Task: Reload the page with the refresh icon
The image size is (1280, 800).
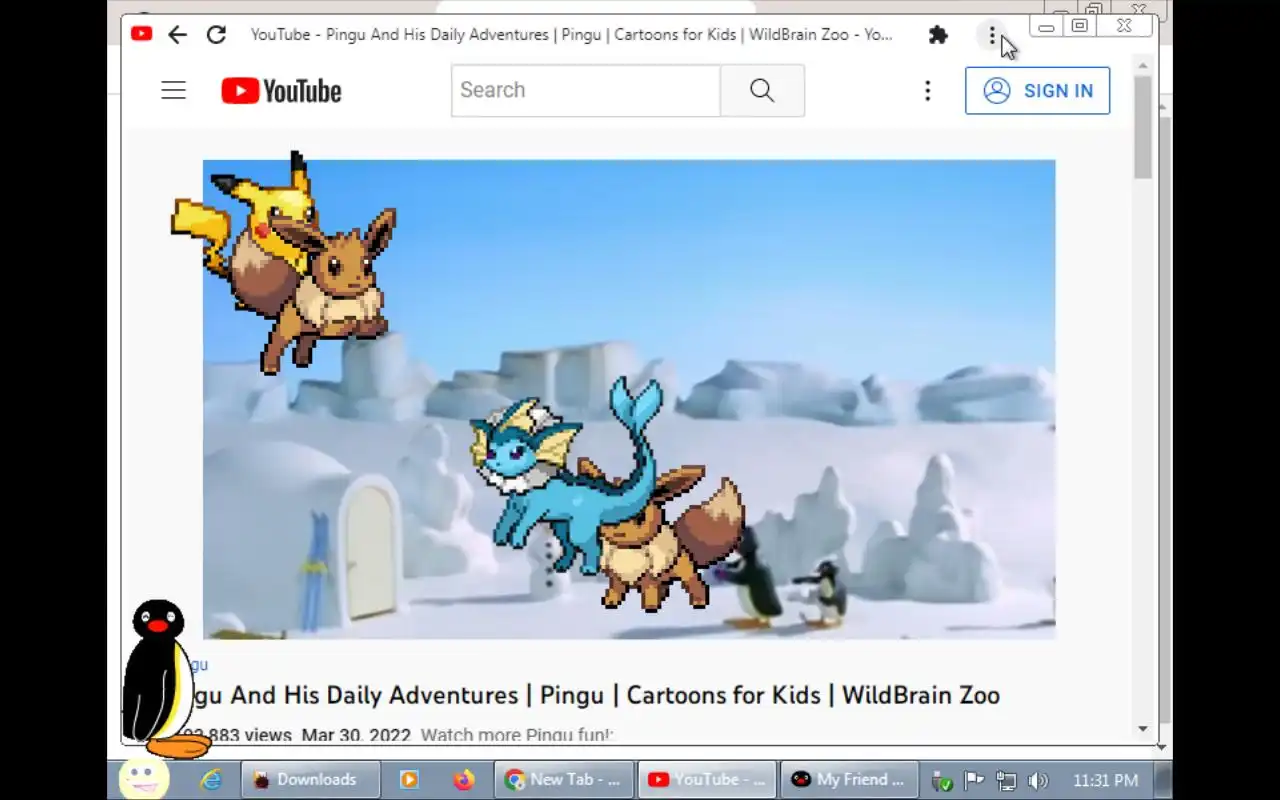Action: point(216,35)
